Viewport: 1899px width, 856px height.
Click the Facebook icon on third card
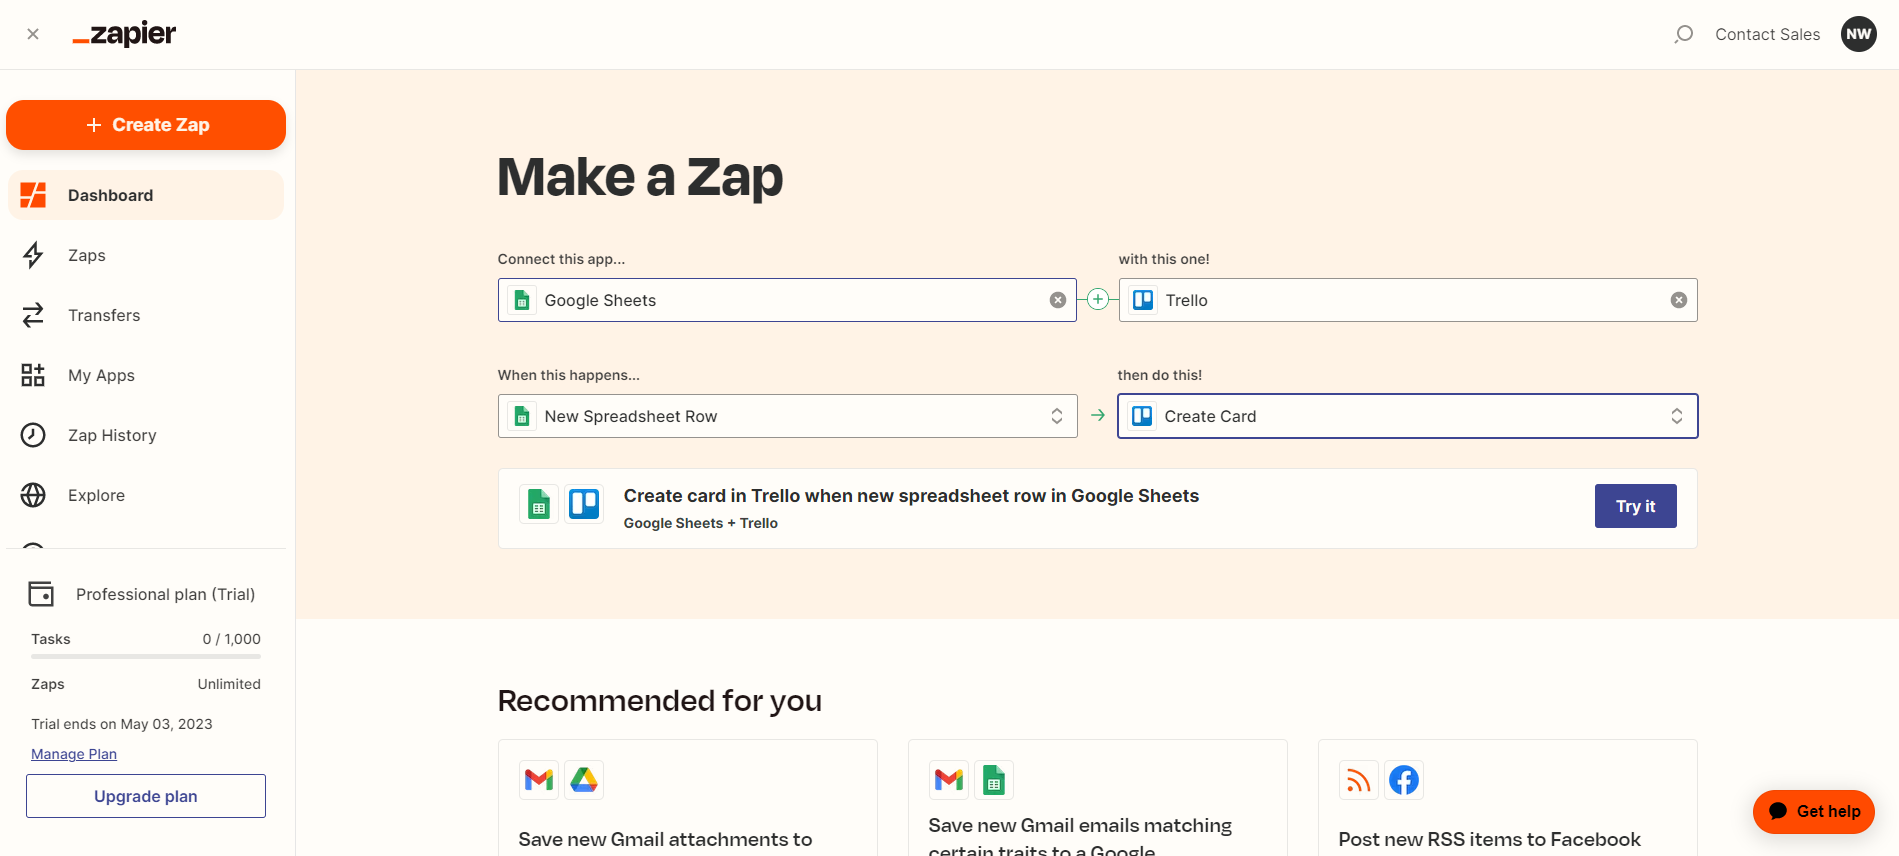1404,779
